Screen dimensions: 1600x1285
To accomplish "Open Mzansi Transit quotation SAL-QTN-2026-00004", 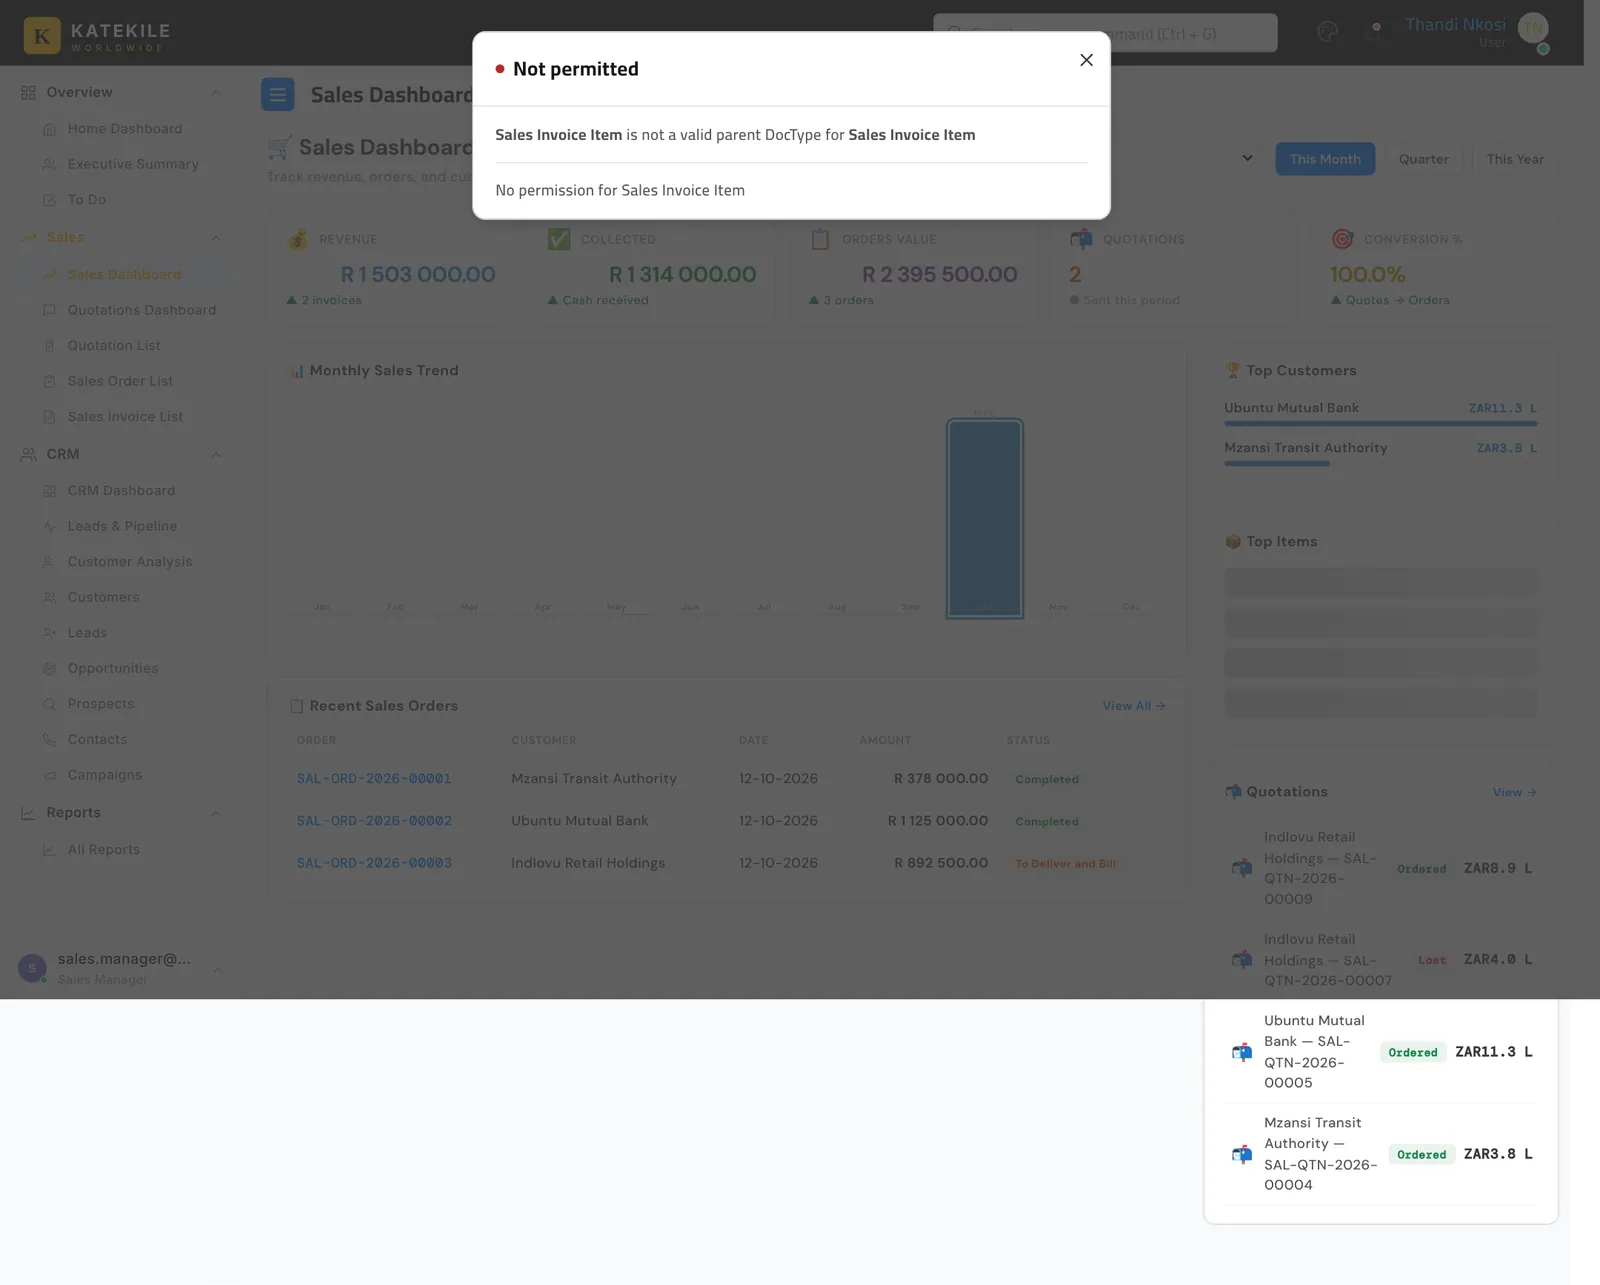I will [1380, 1154].
